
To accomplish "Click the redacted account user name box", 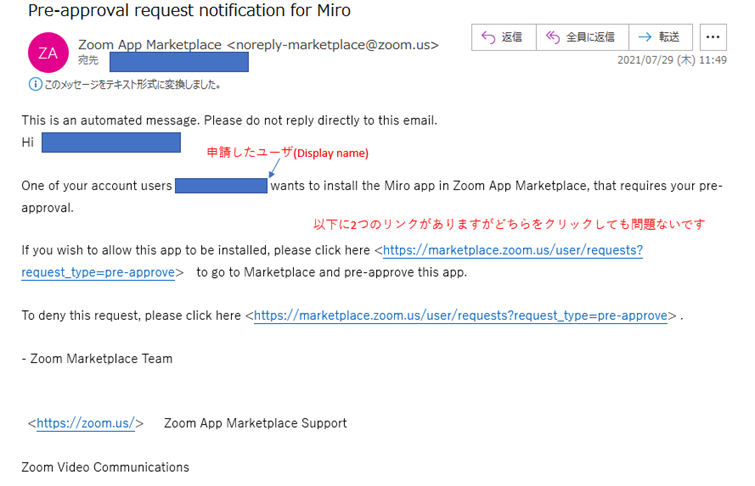I will click(x=221, y=186).
